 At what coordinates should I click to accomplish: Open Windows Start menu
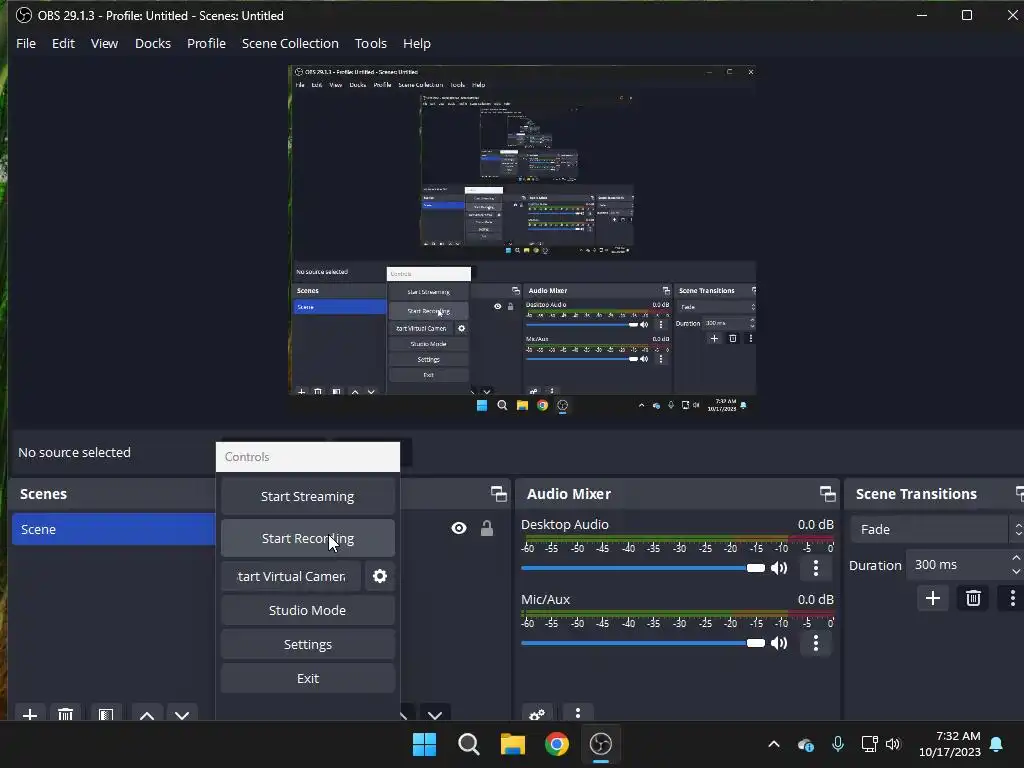[x=424, y=744]
